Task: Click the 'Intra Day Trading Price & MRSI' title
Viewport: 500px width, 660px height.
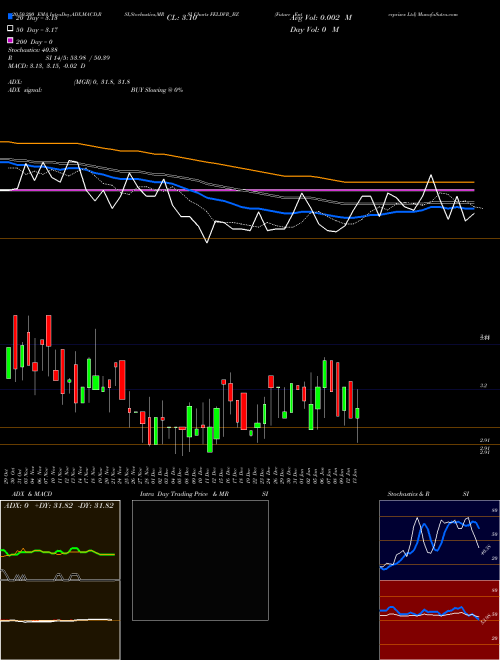Action: pyautogui.click(x=204, y=494)
